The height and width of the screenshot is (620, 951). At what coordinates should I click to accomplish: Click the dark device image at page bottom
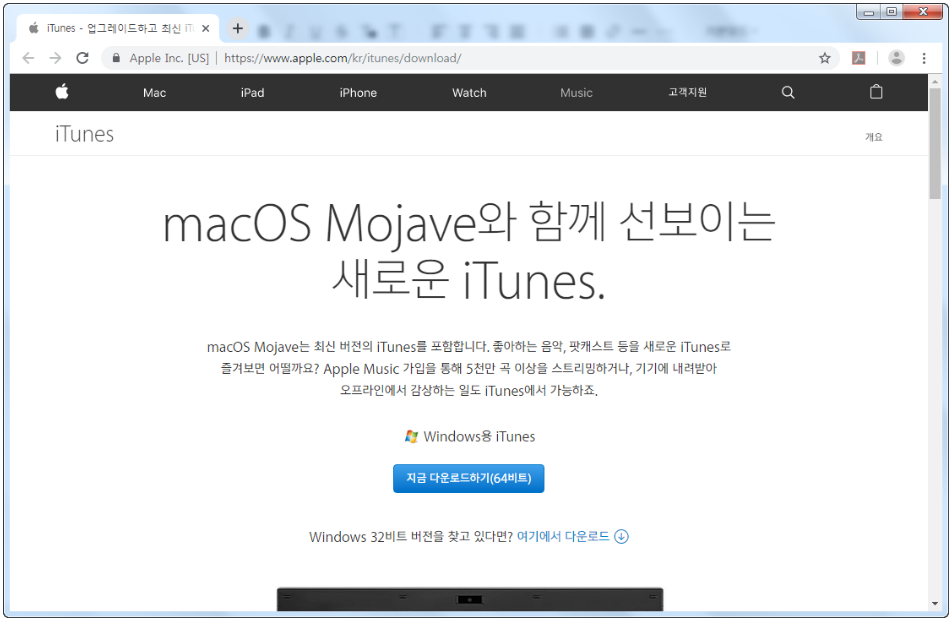470,599
